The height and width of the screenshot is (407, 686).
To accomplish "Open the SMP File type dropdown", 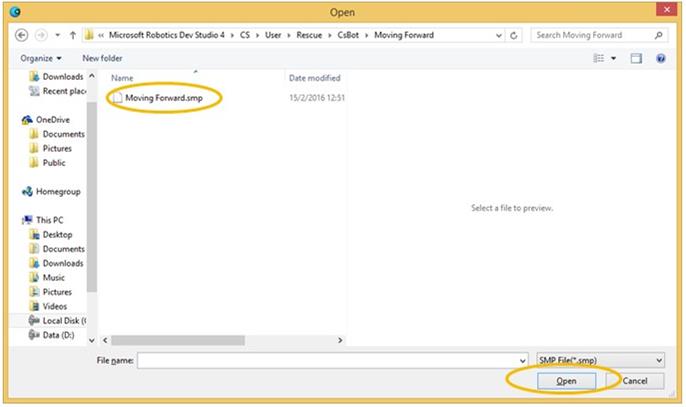I will [600, 359].
